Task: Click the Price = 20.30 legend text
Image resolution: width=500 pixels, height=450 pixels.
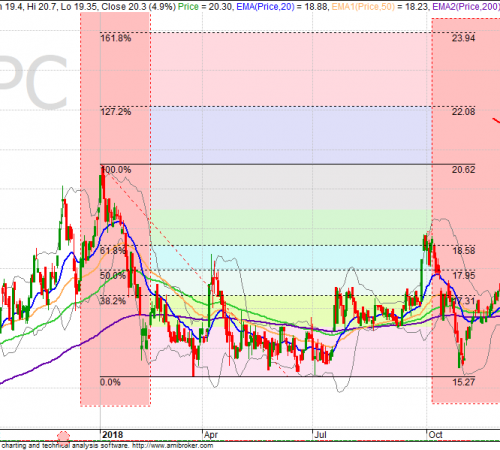Action: pos(205,7)
